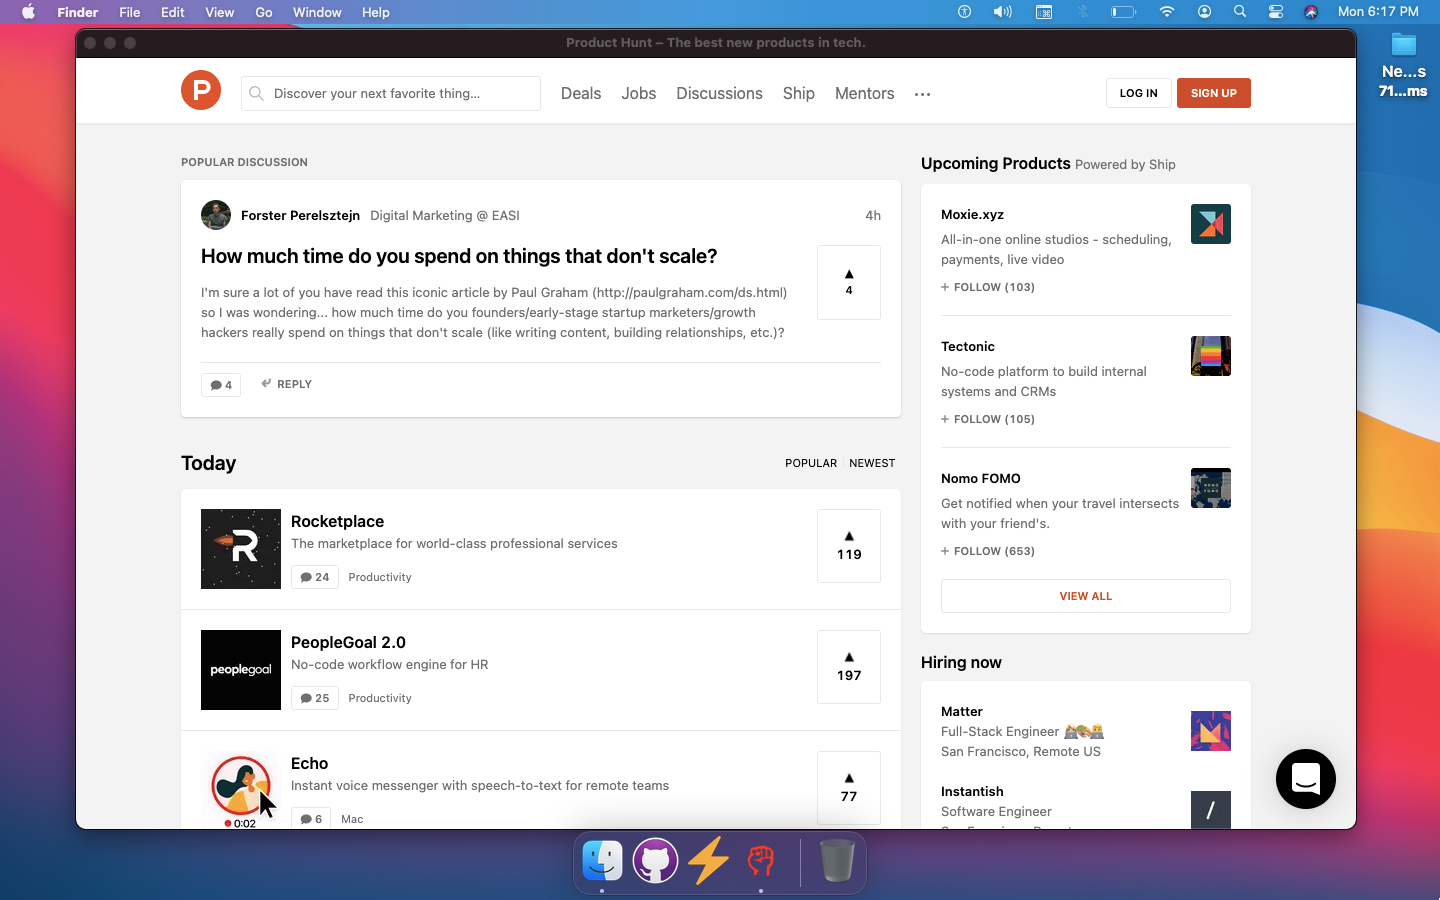
Task: Click the volume icon in the menu bar
Action: pyautogui.click(x=1002, y=12)
